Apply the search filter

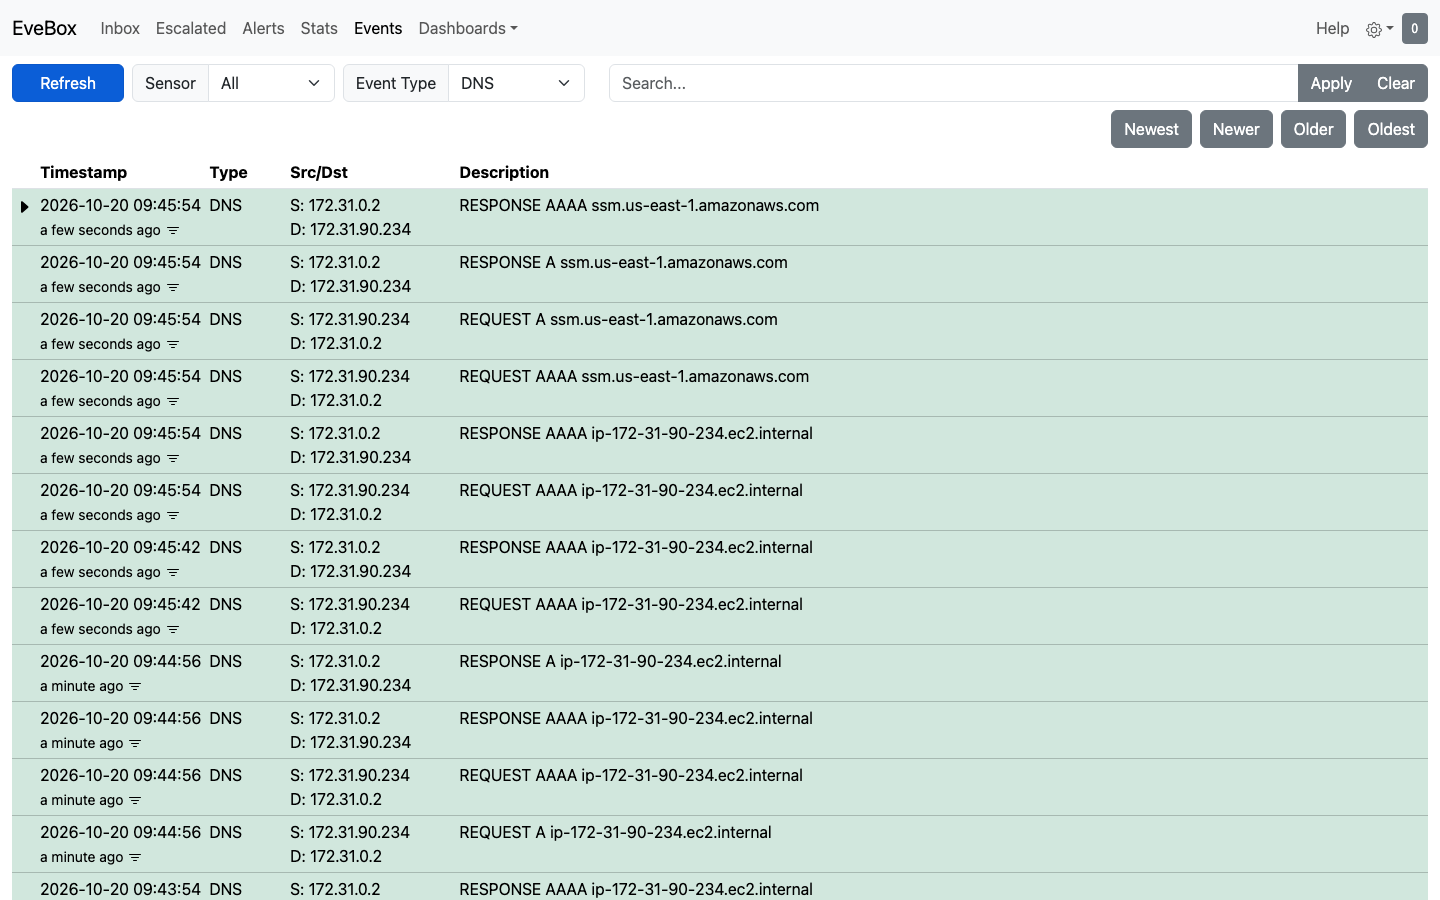pyautogui.click(x=1331, y=83)
